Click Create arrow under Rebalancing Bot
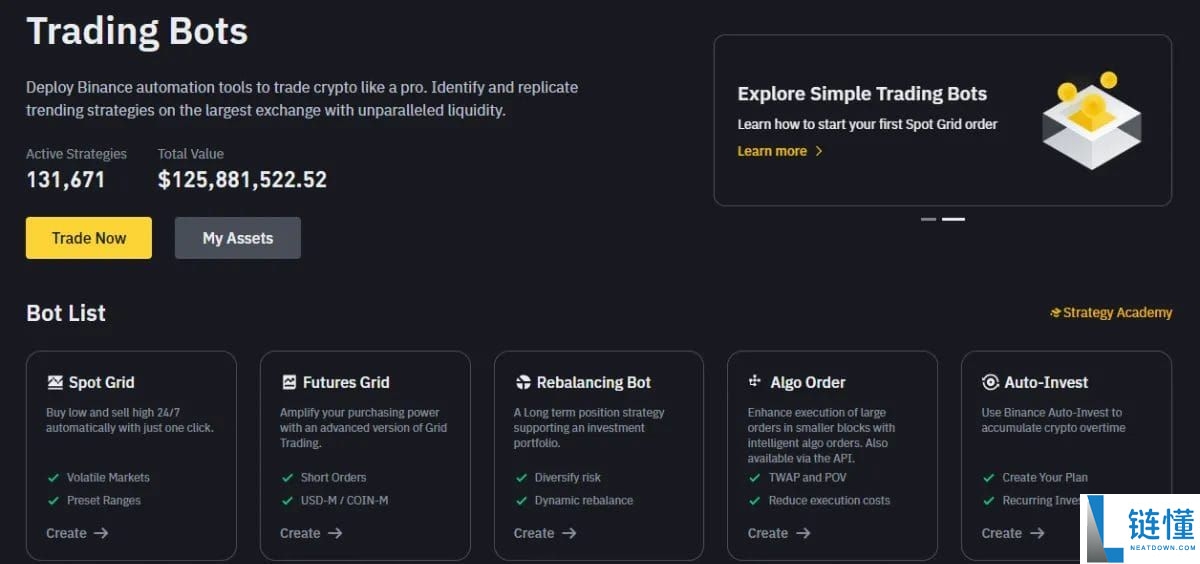Viewport: 1200px width, 564px height. tap(569, 533)
